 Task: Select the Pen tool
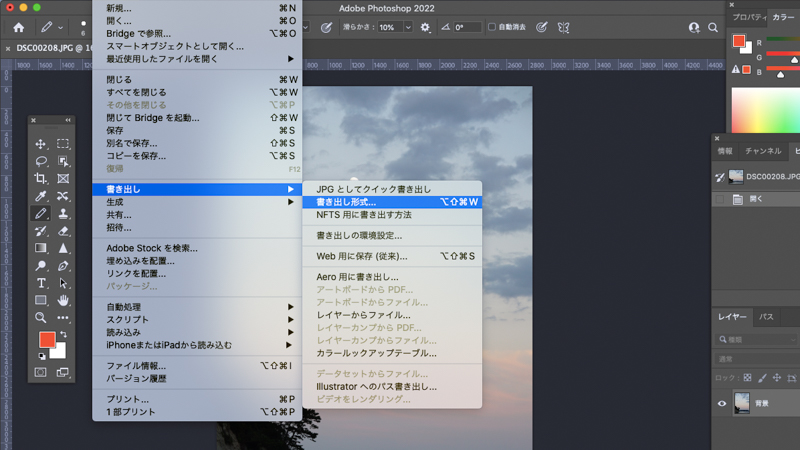coord(63,265)
